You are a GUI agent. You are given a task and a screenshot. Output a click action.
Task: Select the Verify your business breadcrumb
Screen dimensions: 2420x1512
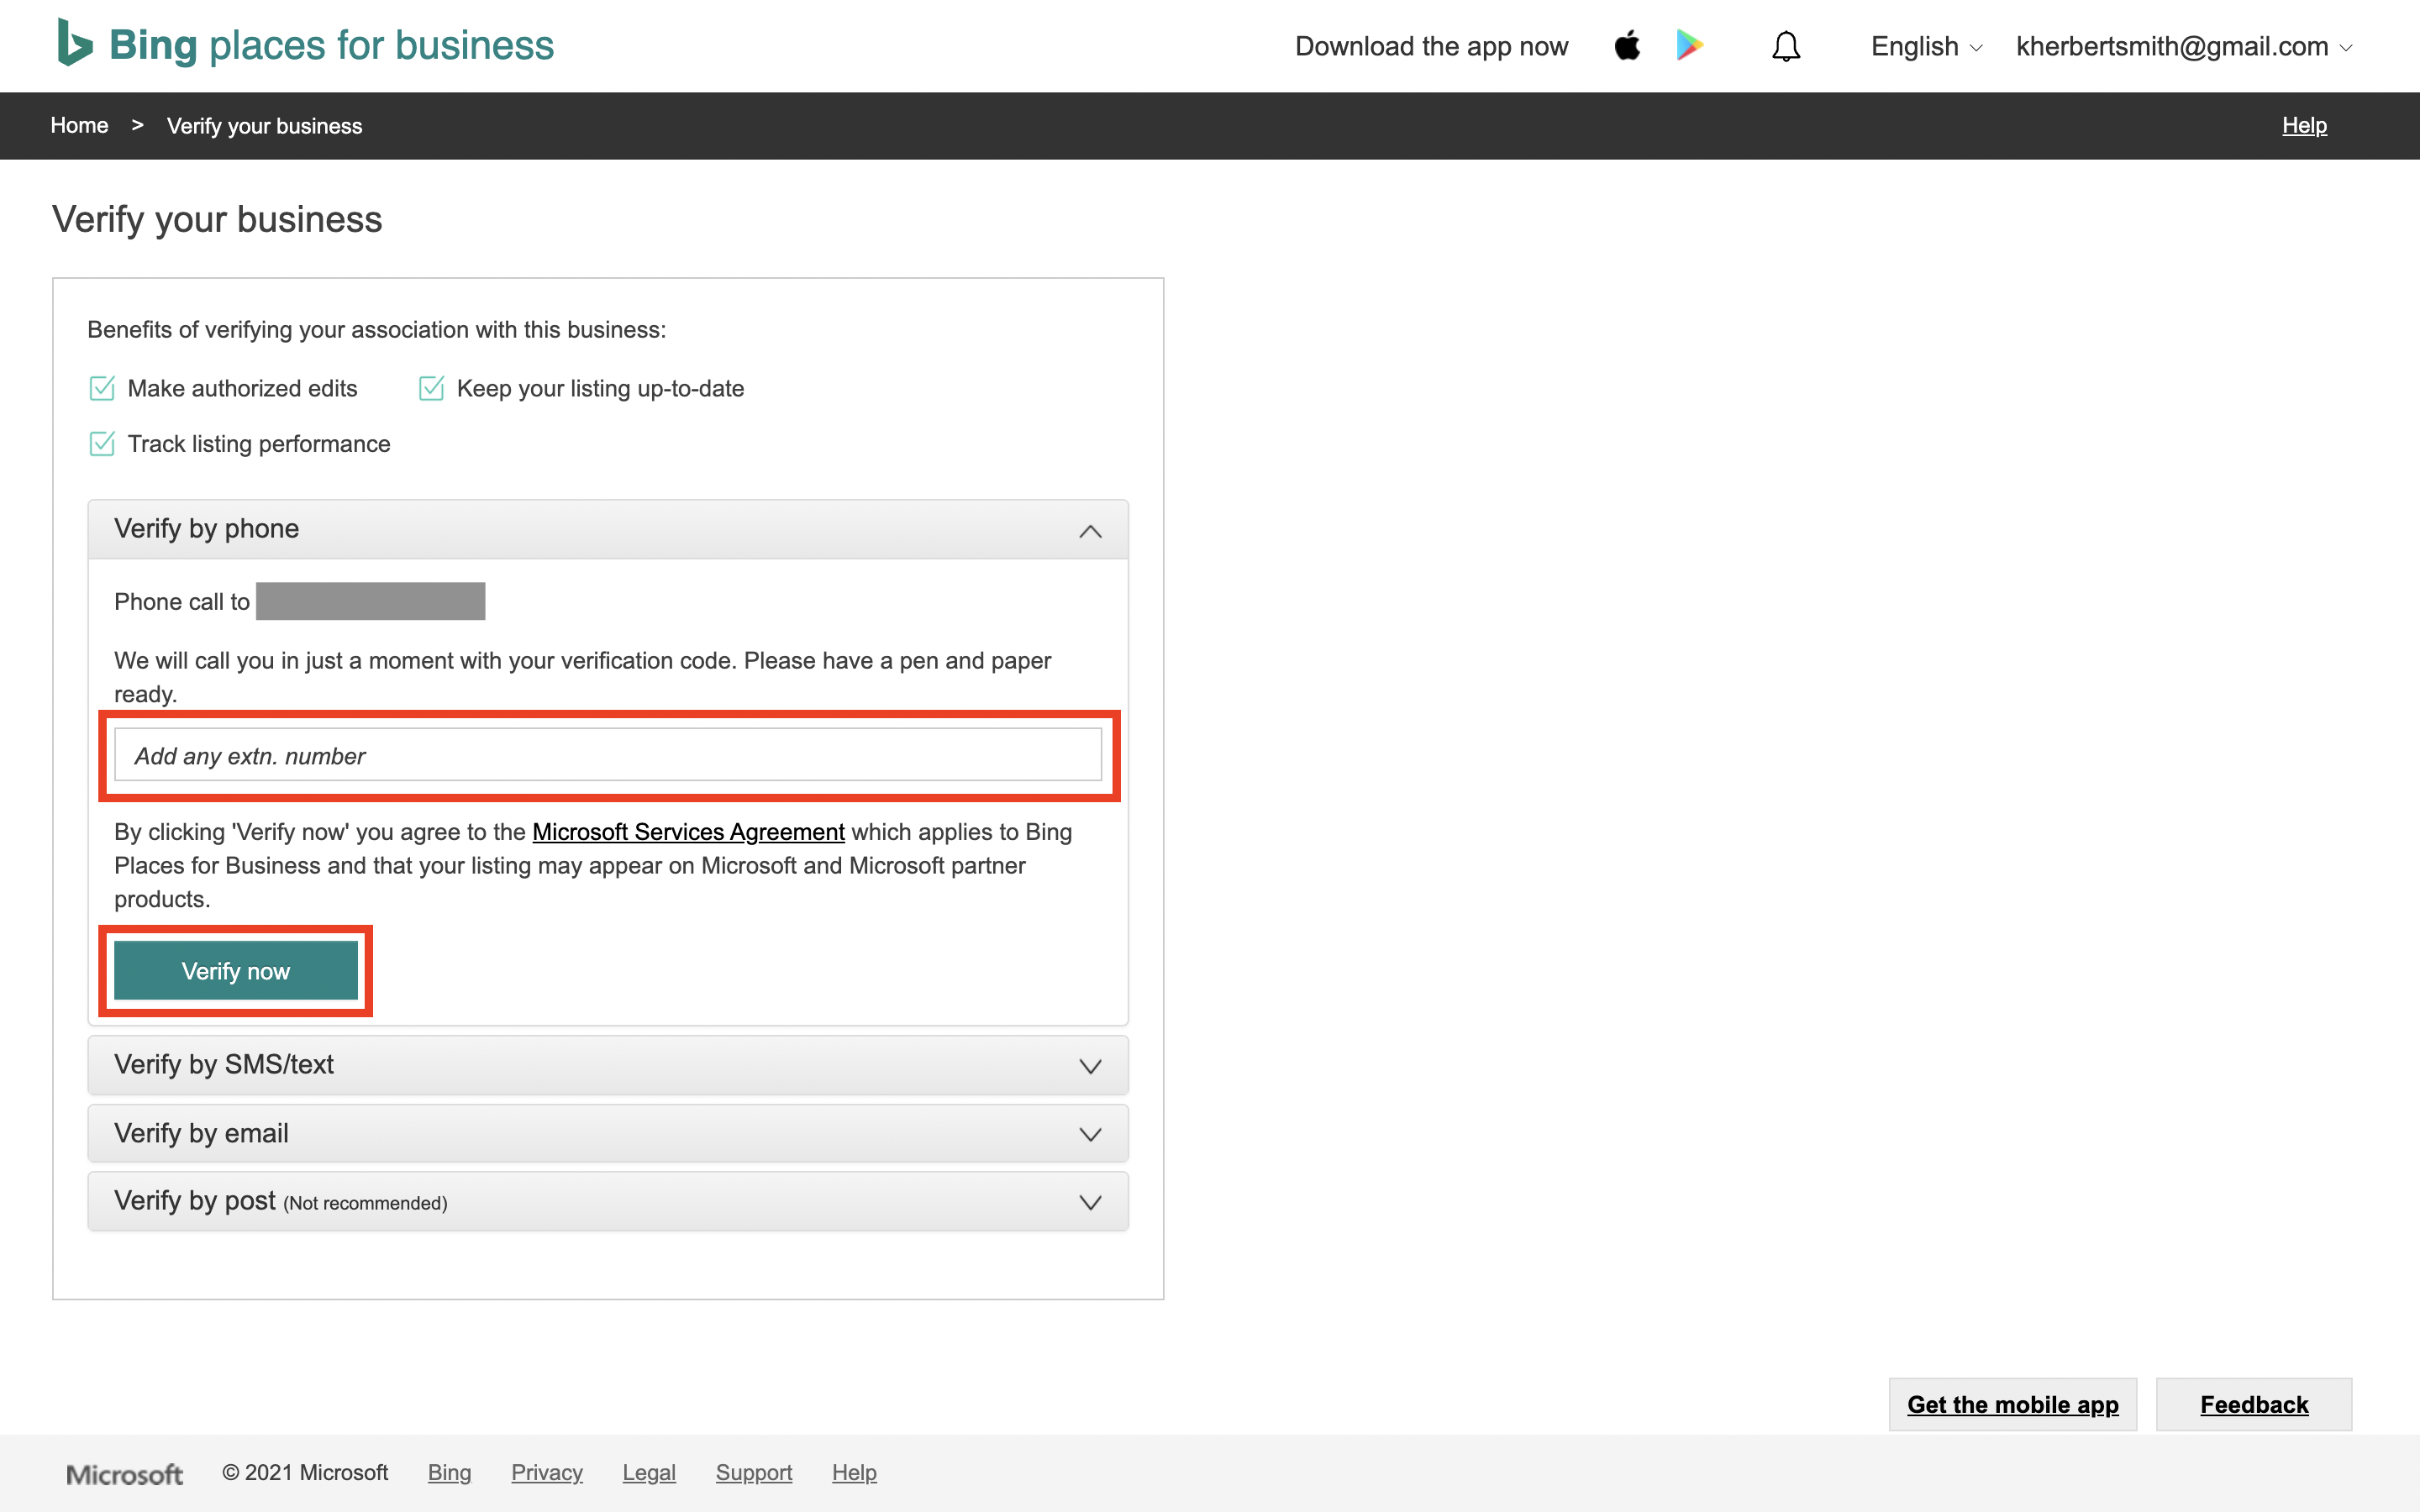[x=264, y=126]
